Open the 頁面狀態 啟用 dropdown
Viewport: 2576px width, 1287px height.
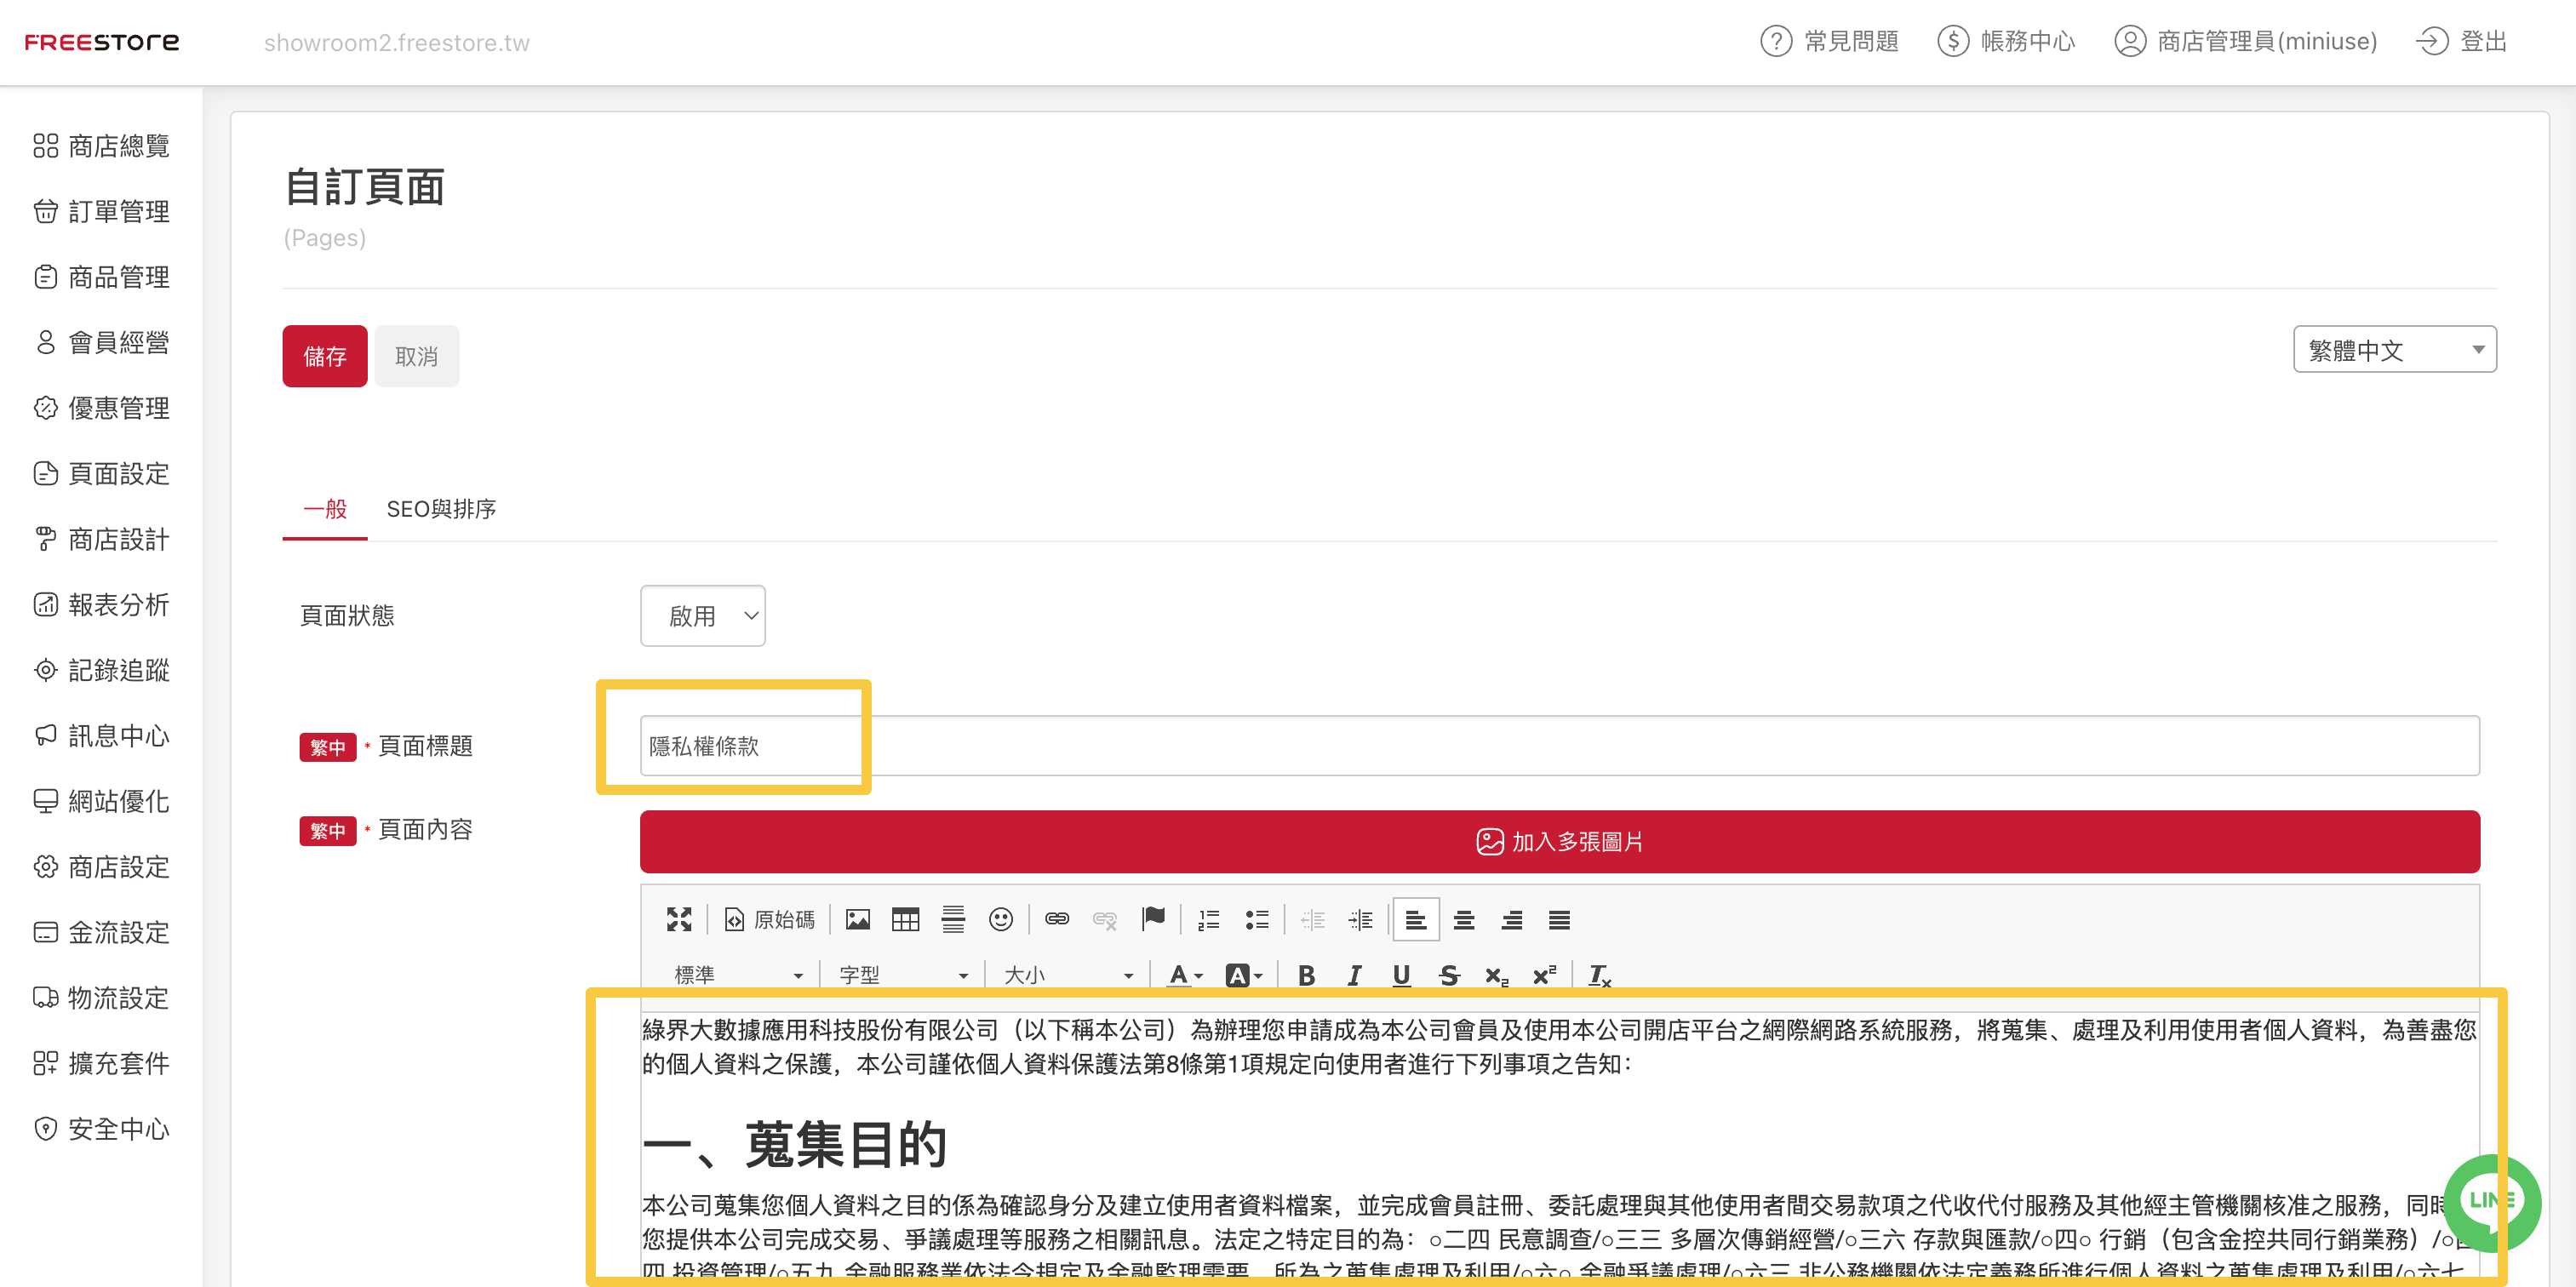pyautogui.click(x=702, y=616)
